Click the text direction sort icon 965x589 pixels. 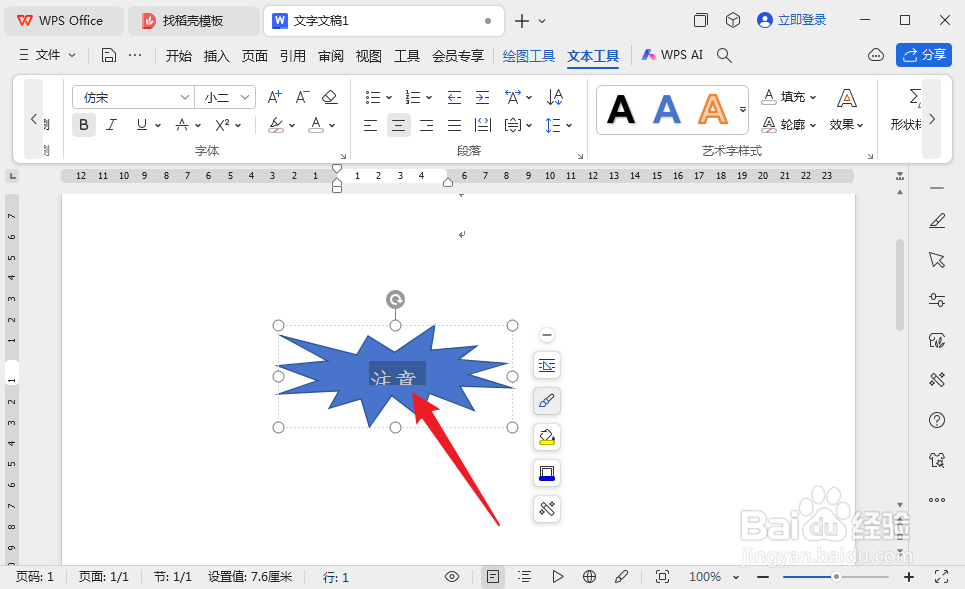tap(555, 97)
